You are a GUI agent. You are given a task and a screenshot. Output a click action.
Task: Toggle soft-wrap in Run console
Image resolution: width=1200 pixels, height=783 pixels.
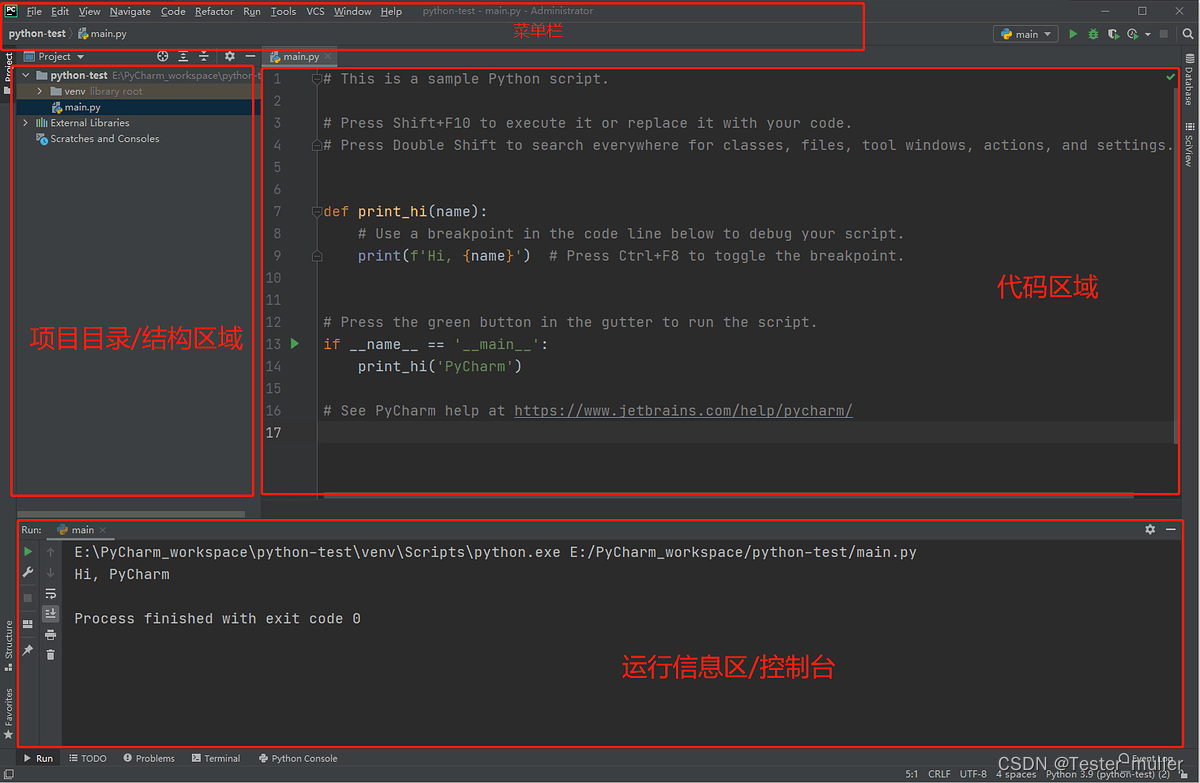pos(51,594)
